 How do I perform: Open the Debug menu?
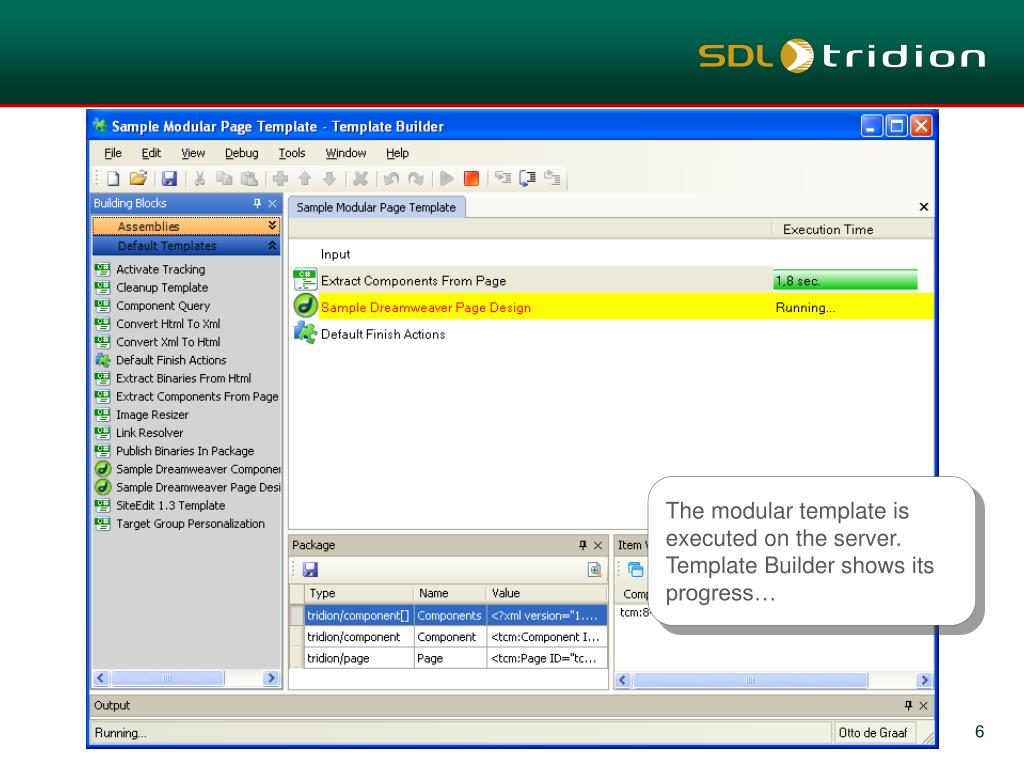tap(242, 153)
